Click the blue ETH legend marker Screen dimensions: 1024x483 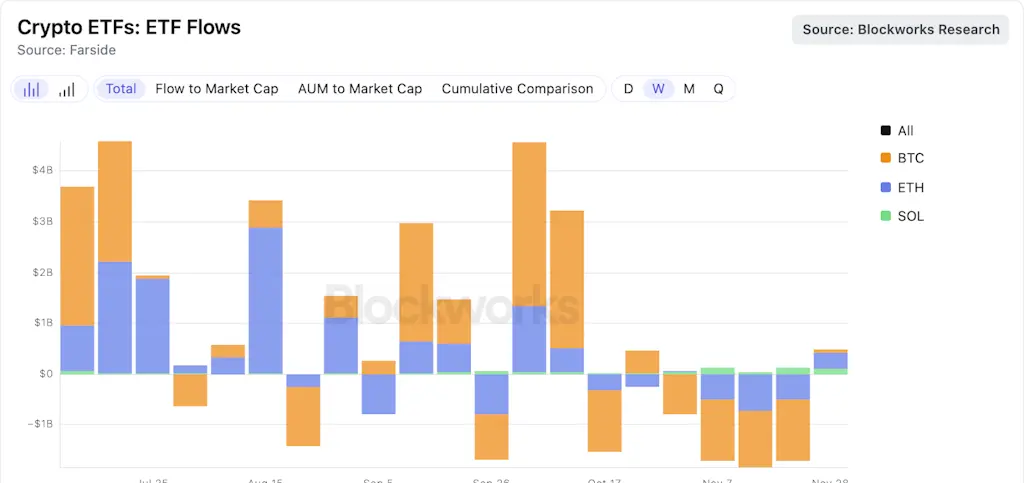pos(885,188)
